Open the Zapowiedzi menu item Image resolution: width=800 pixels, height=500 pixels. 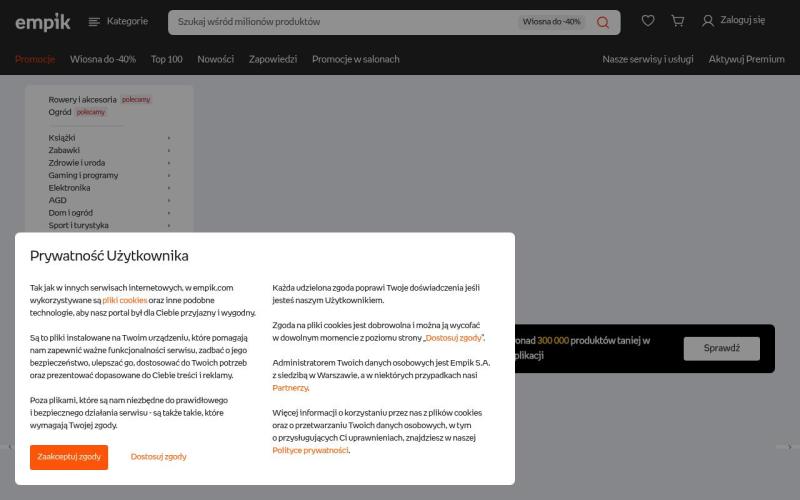pos(273,59)
